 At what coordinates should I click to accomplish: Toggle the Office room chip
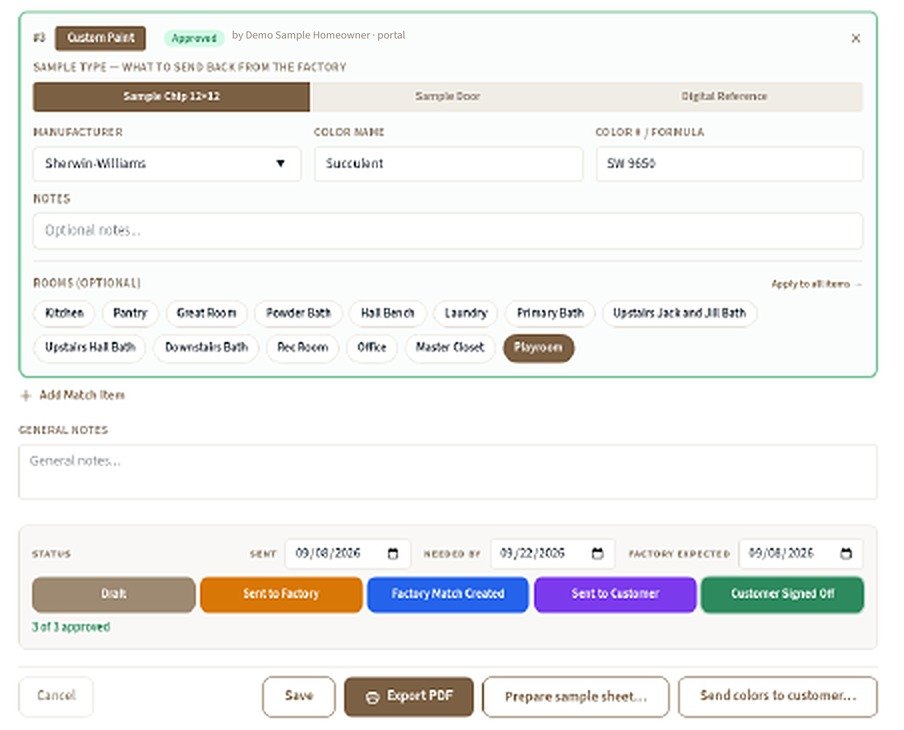click(372, 348)
